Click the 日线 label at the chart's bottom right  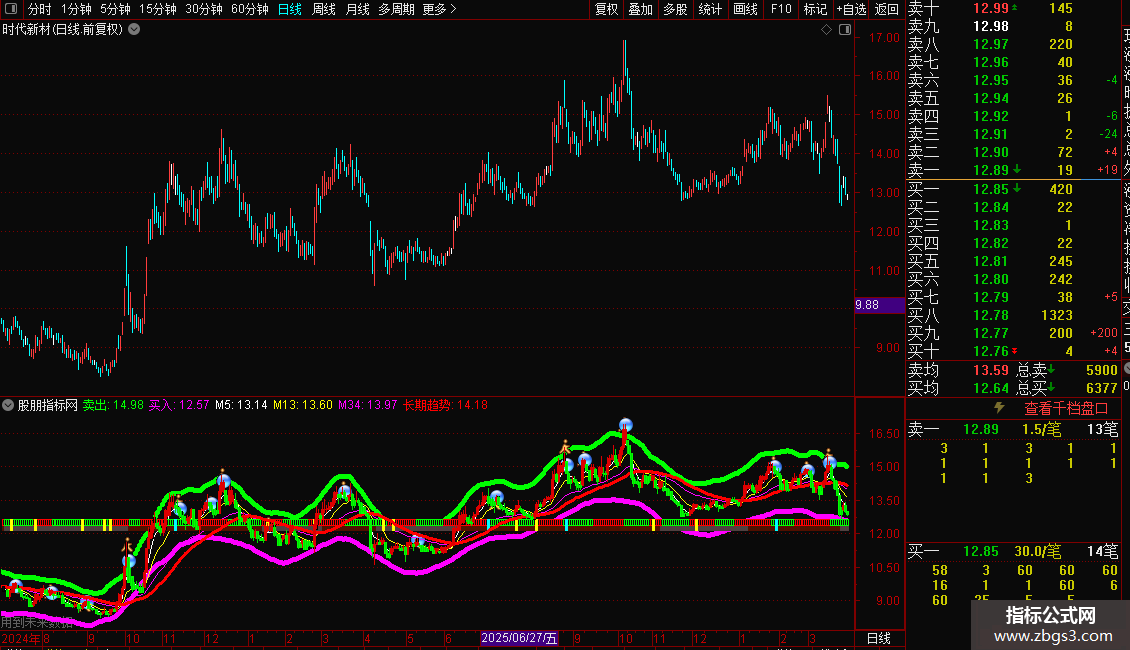pos(878,638)
